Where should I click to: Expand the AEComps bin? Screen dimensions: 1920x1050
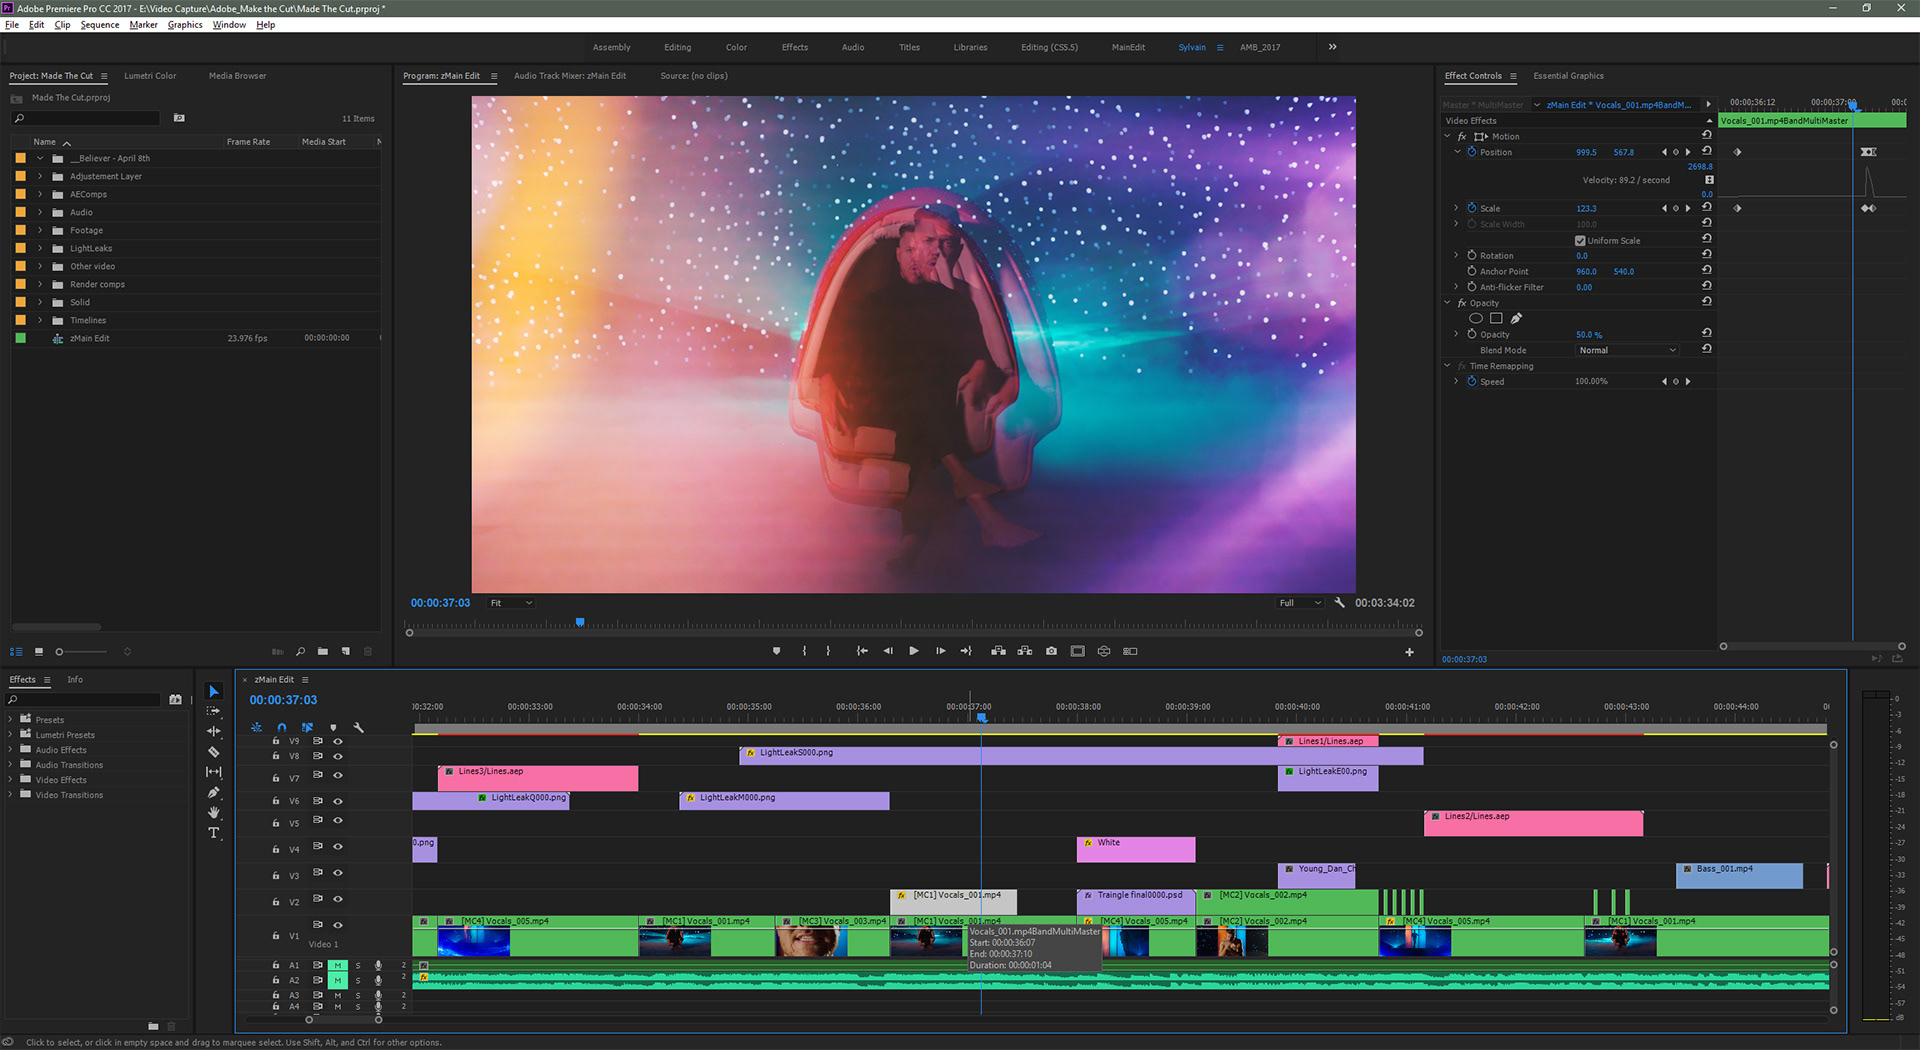pos(41,195)
